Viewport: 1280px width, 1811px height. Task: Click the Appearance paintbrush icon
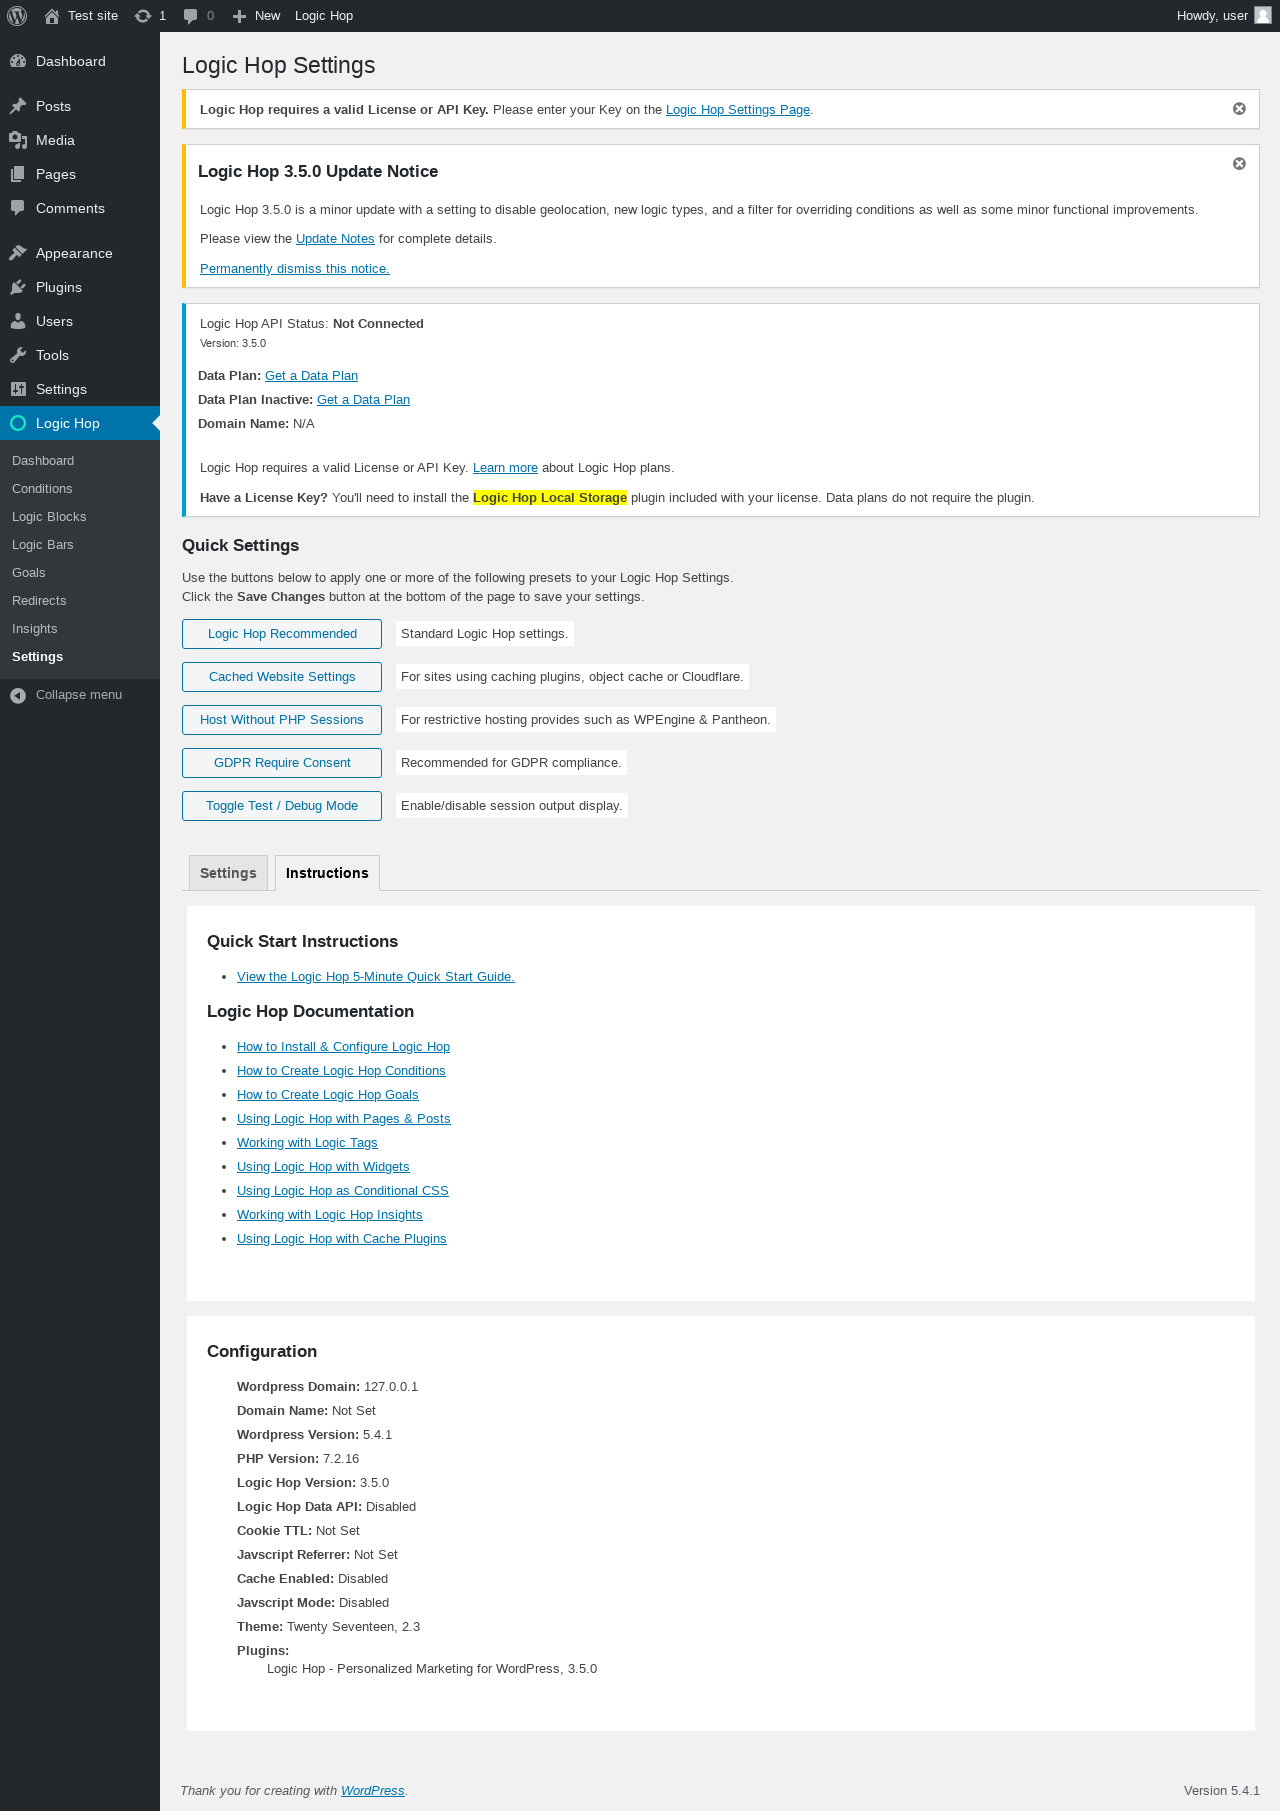[18, 253]
